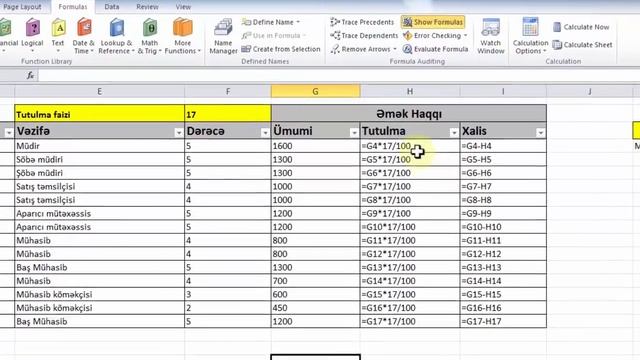Select the Müdir cell

100,146
